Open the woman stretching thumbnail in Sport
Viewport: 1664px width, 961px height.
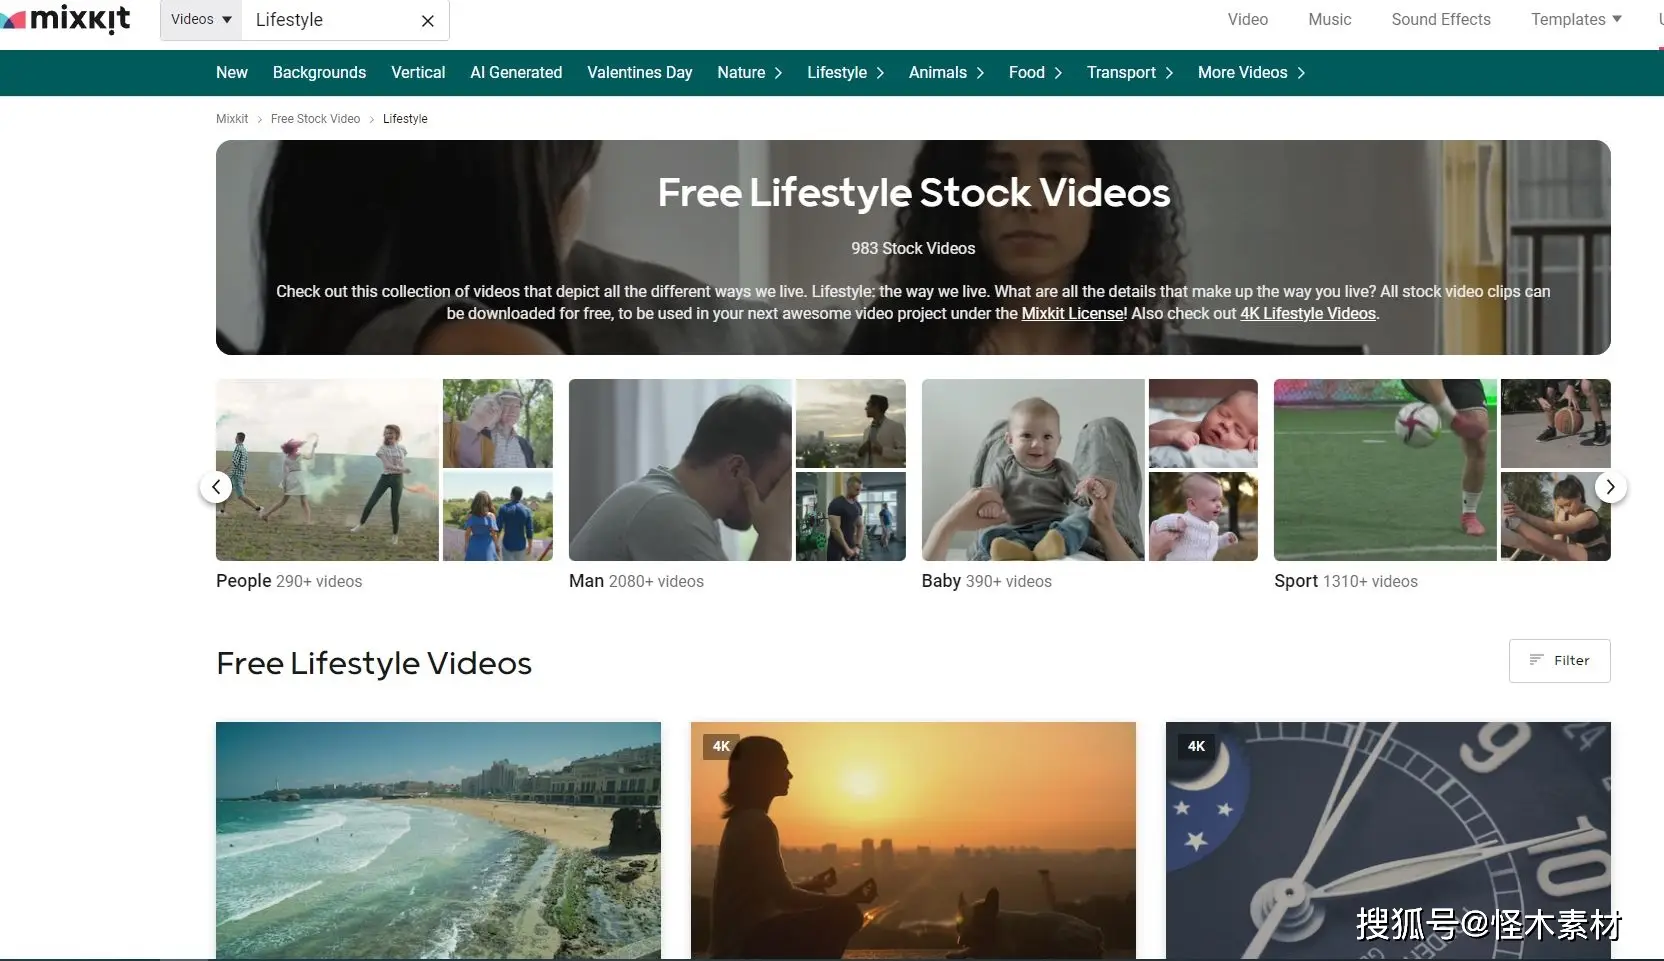pyautogui.click(x=1555, y=516)
